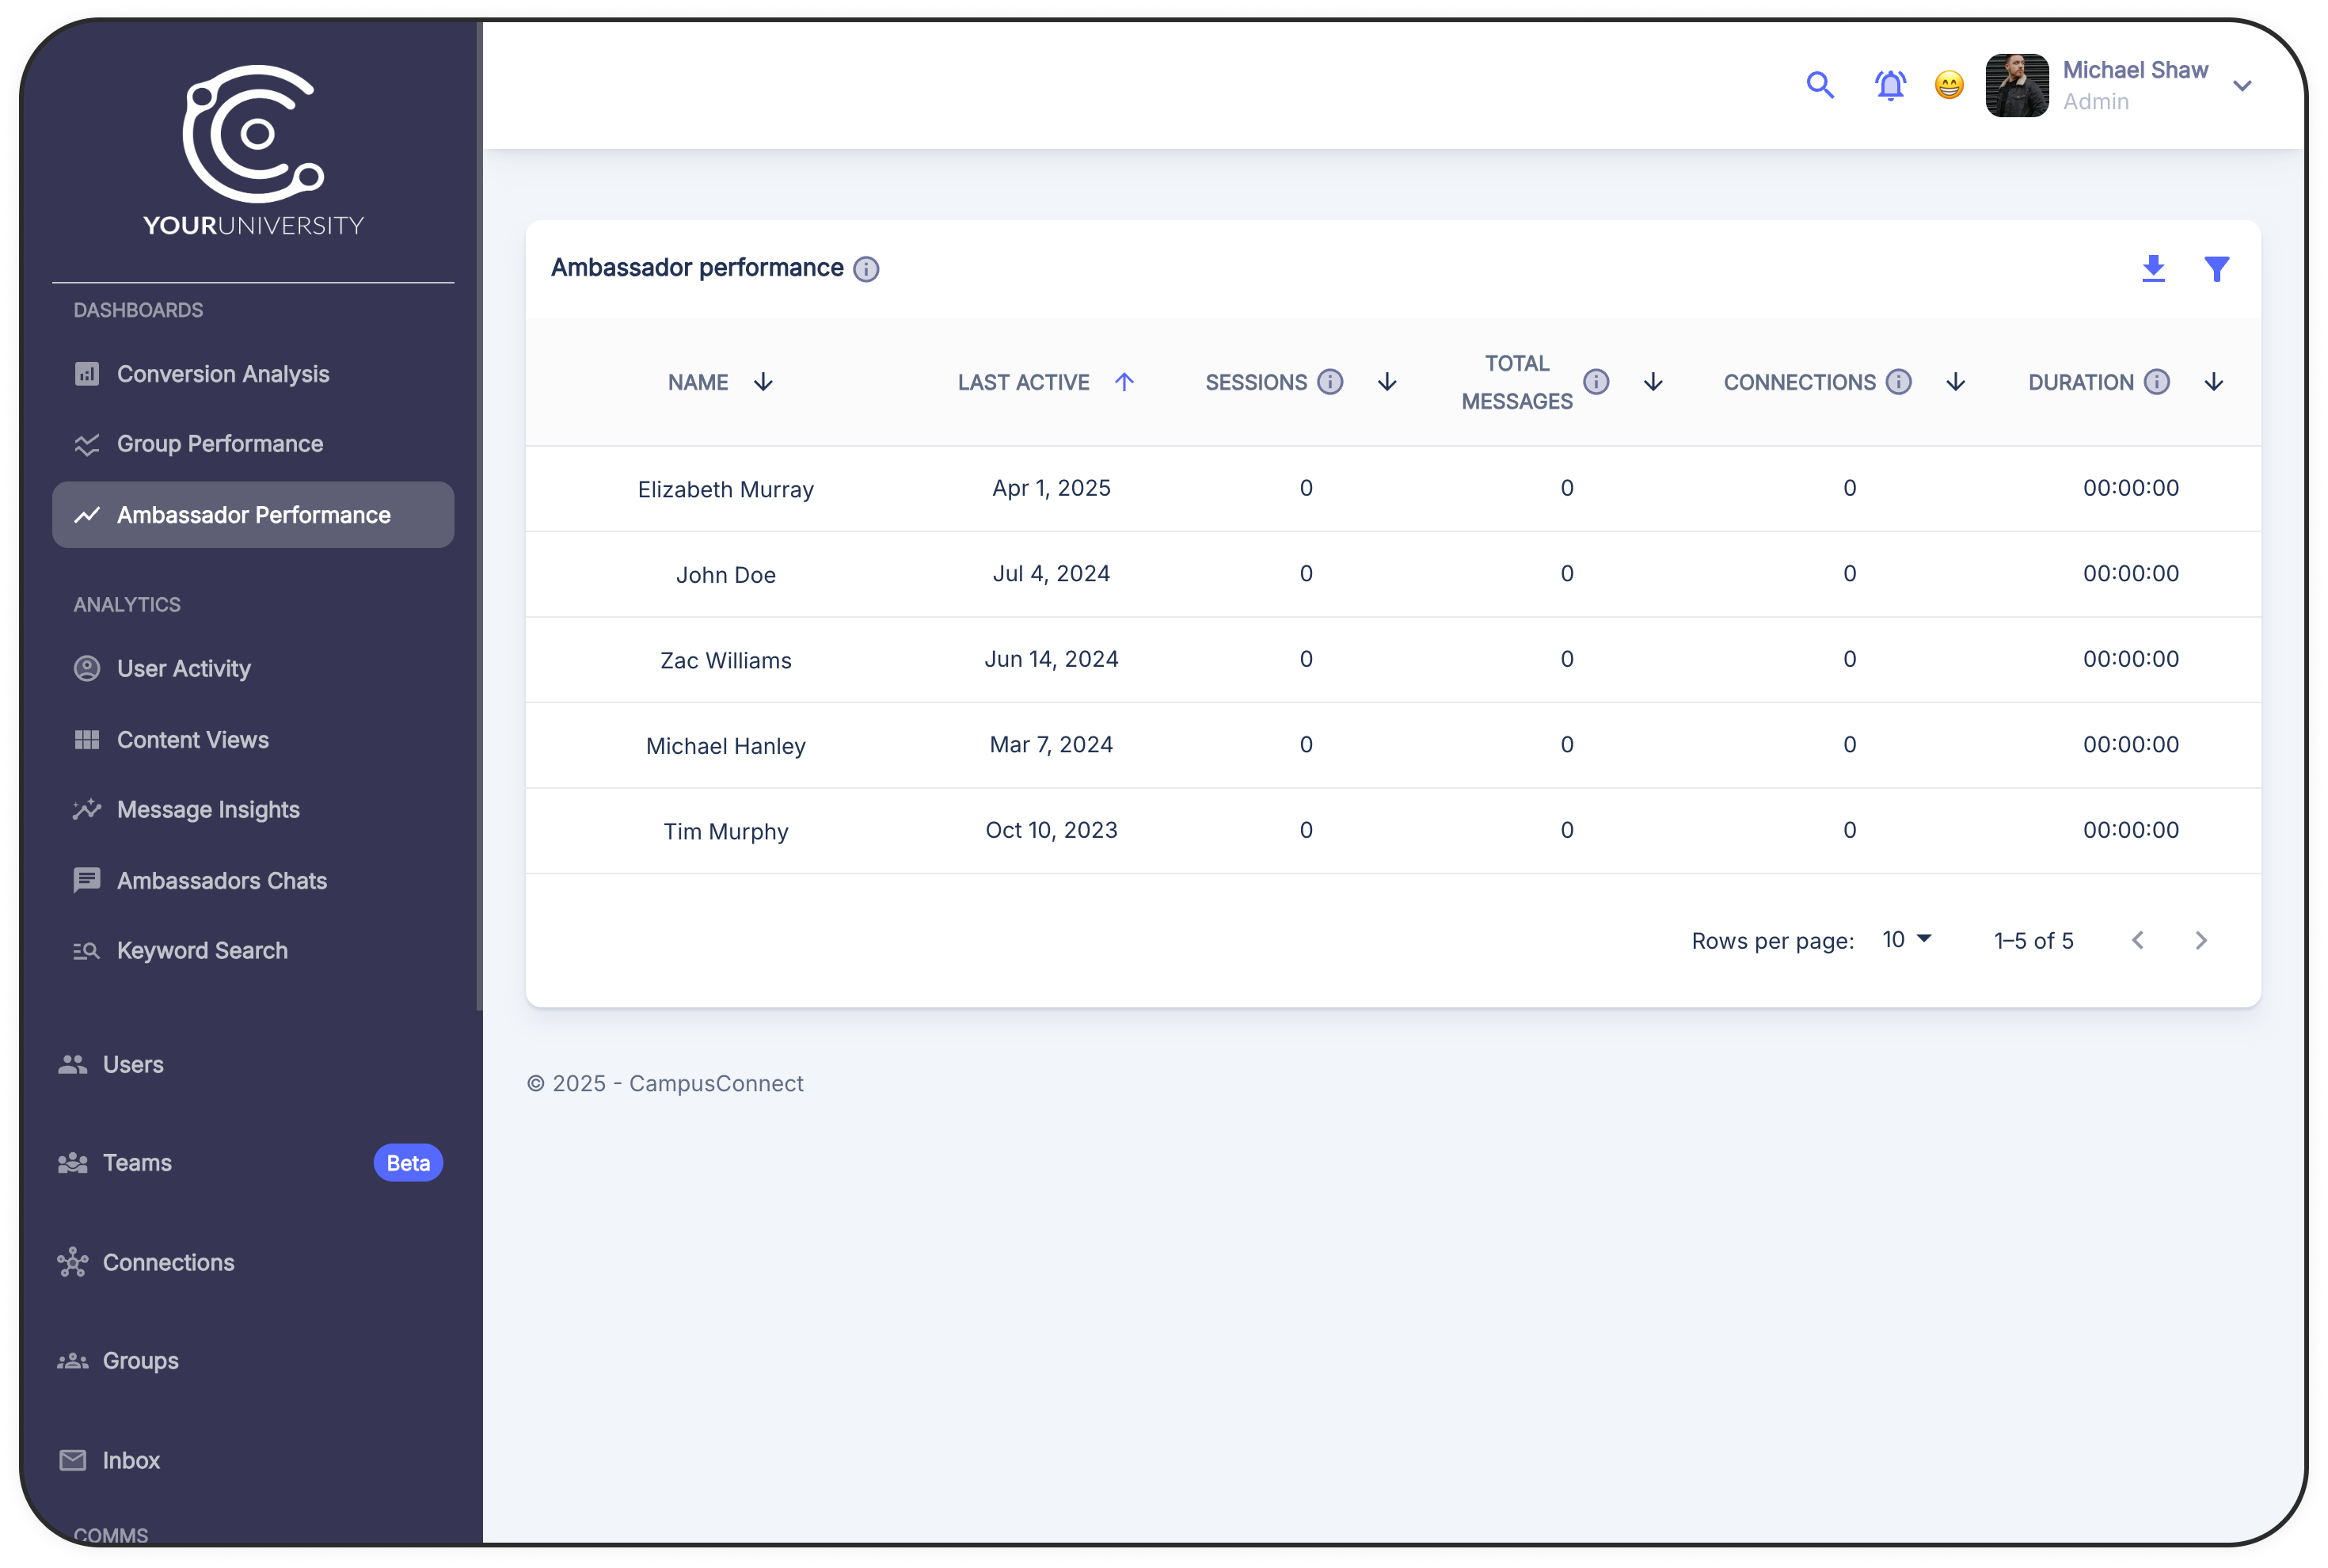Click the CONNECTIONS column header text
The image size is (2328, 1568).
[1799, 382]
